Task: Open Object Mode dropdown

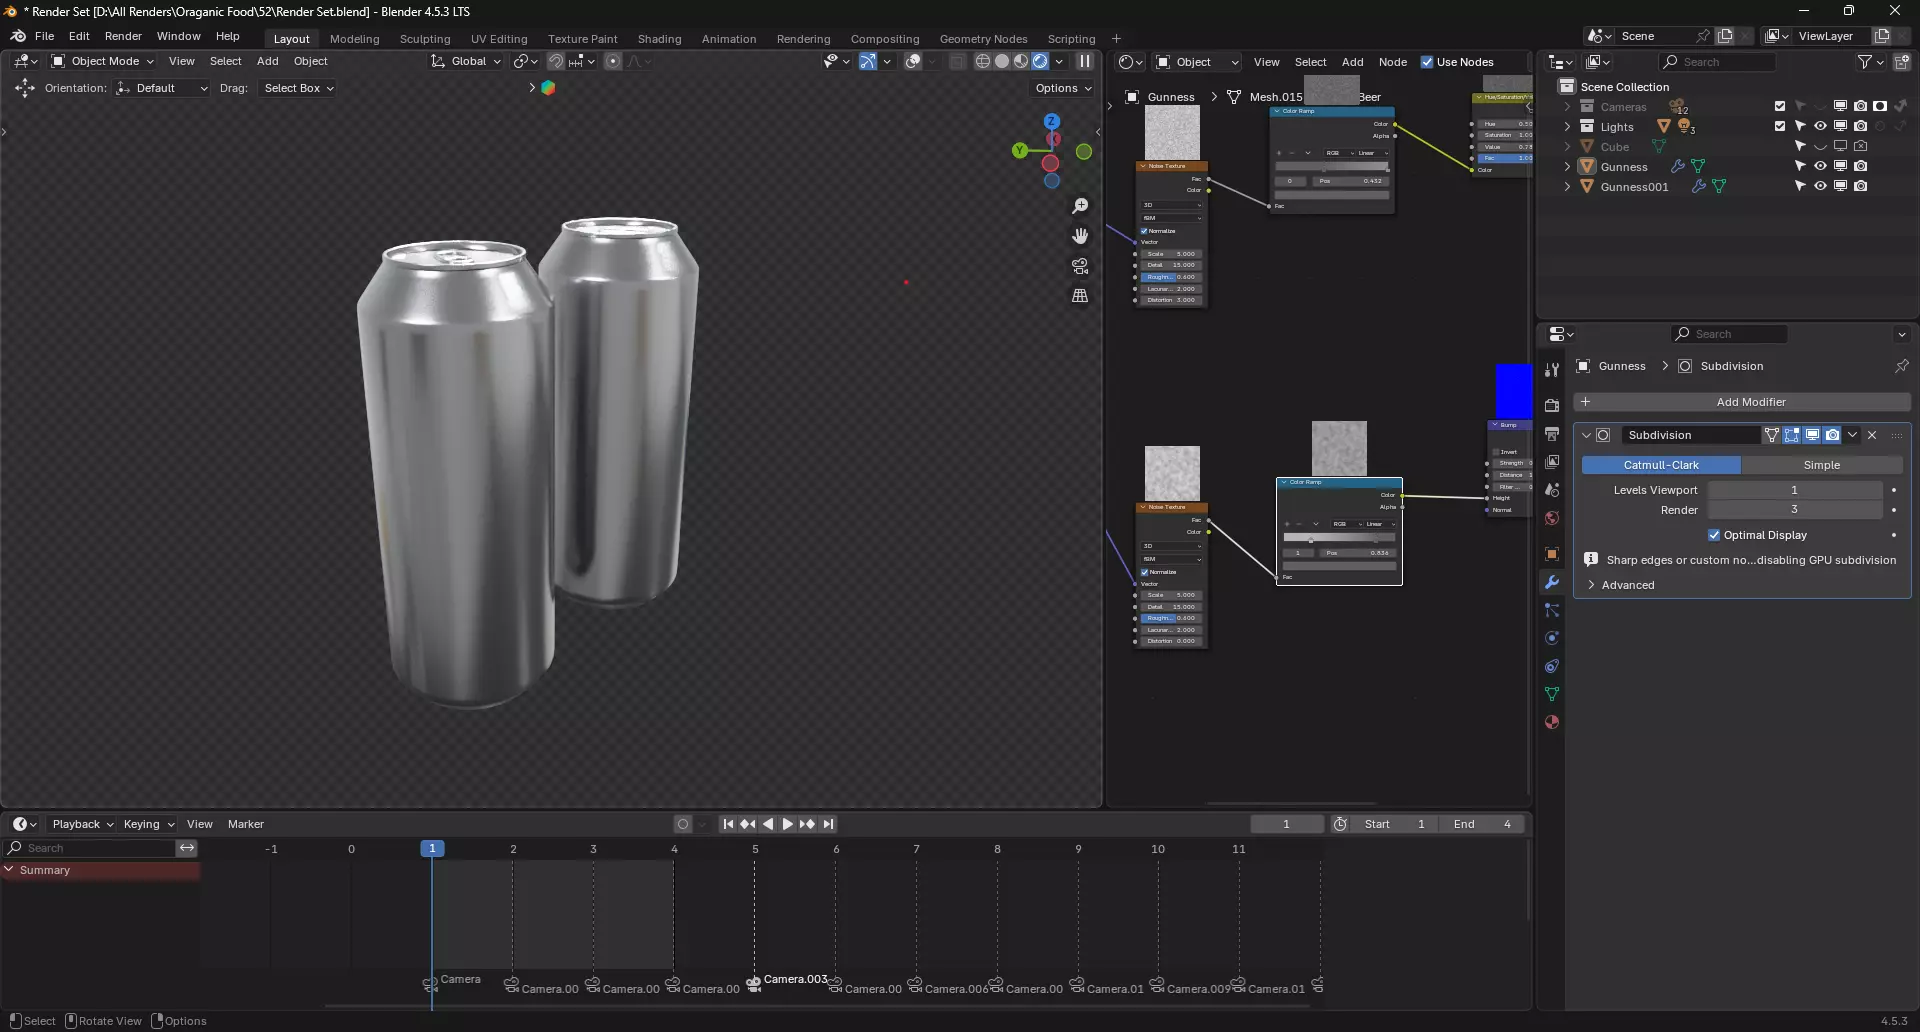Action: tap(102, 61)
